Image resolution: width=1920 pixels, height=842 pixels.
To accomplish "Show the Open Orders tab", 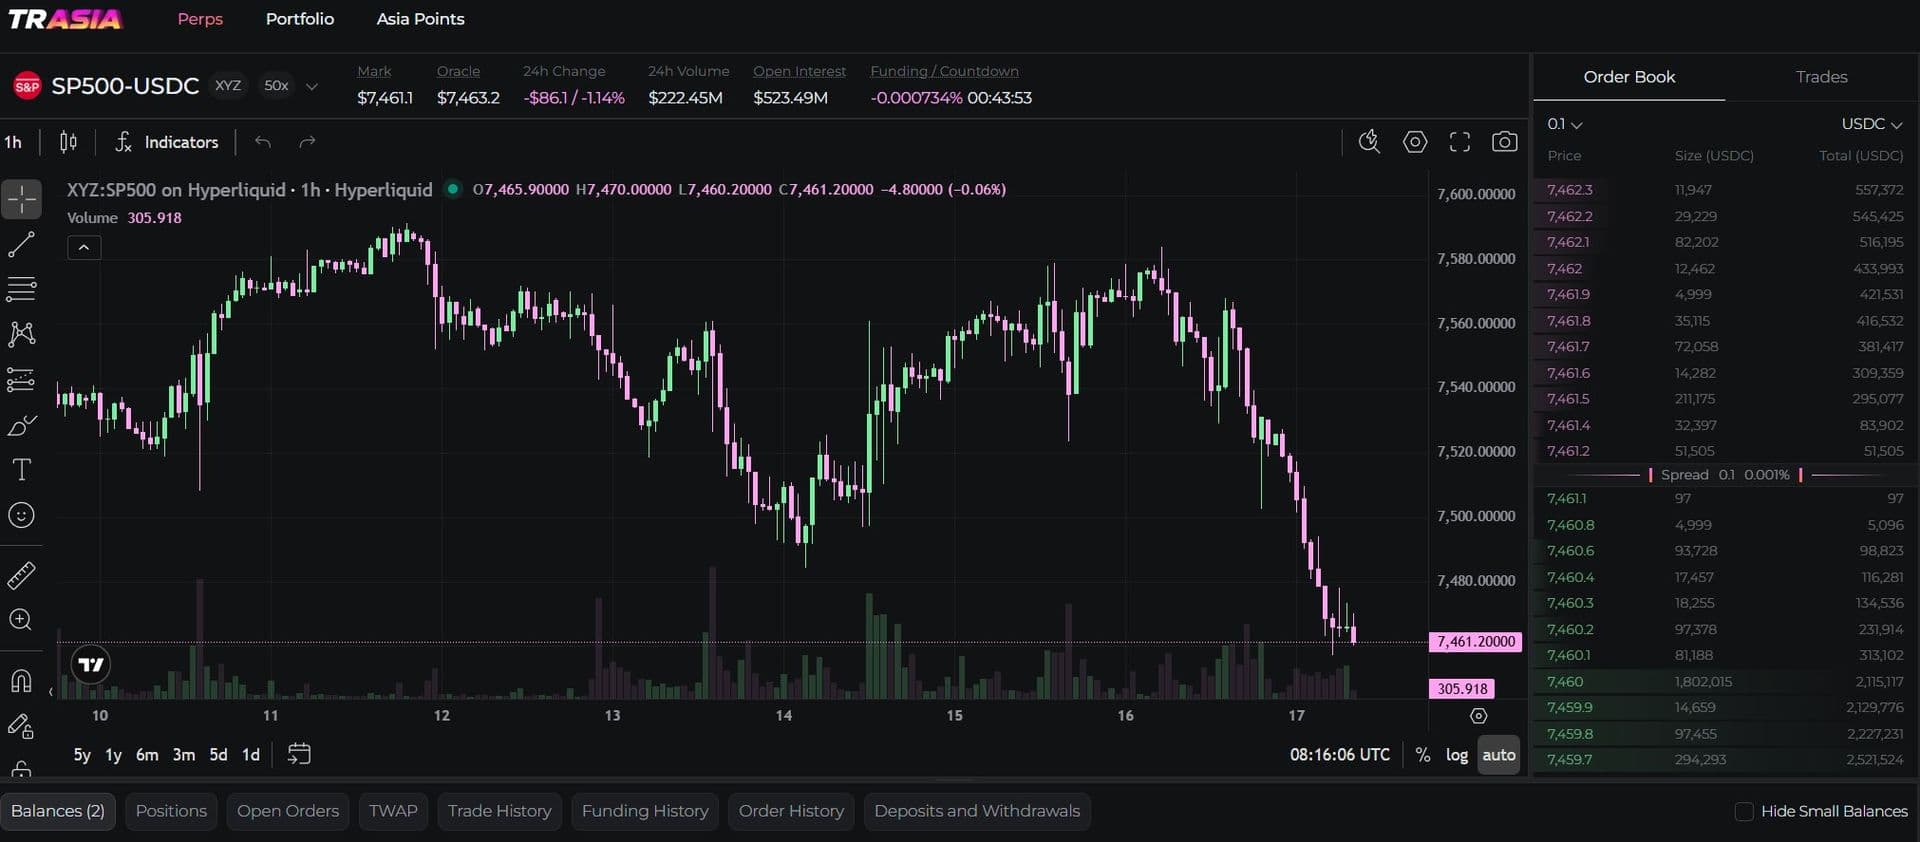I will [x=288, y=811].
